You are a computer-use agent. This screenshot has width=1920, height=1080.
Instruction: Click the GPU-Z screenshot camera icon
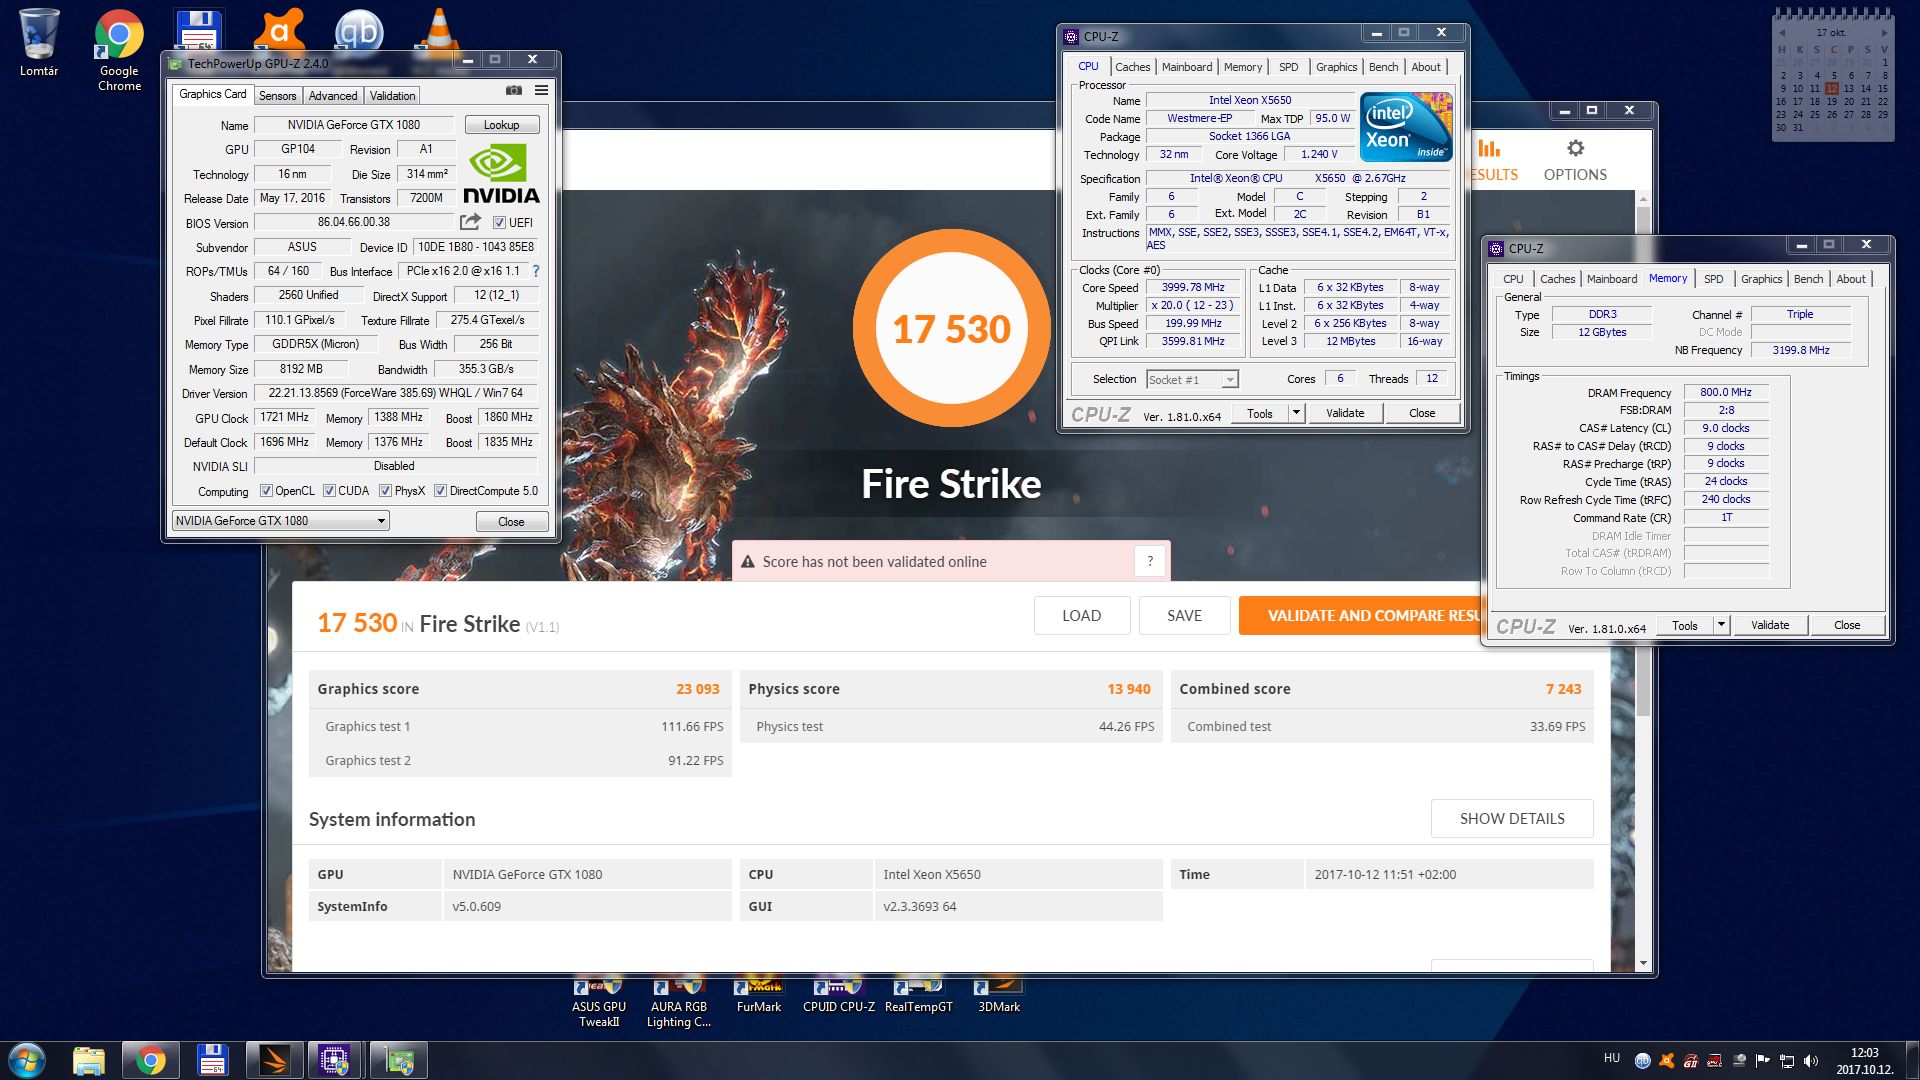(514, 91)
